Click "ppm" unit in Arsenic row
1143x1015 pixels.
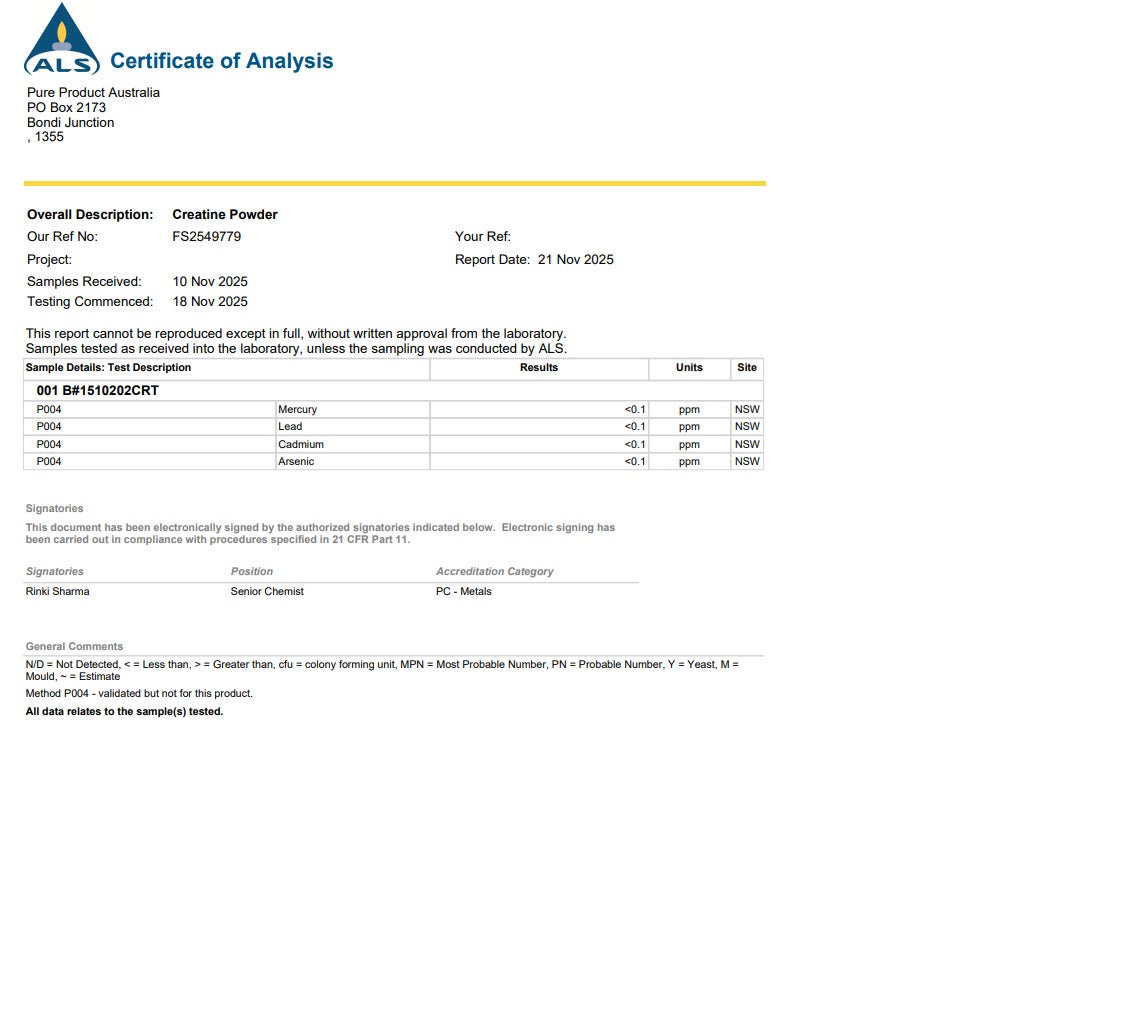689,462
